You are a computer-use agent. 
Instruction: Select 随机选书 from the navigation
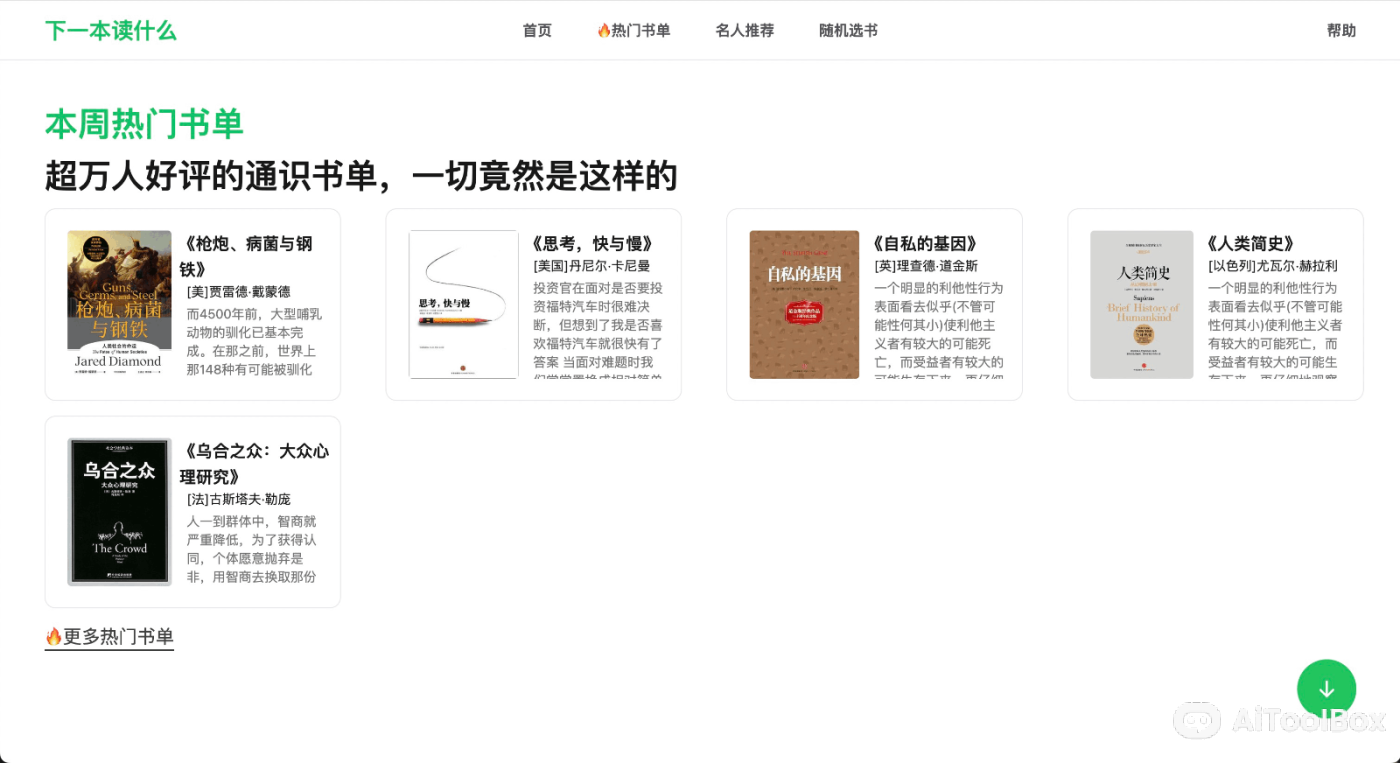[x=847, y=30]
